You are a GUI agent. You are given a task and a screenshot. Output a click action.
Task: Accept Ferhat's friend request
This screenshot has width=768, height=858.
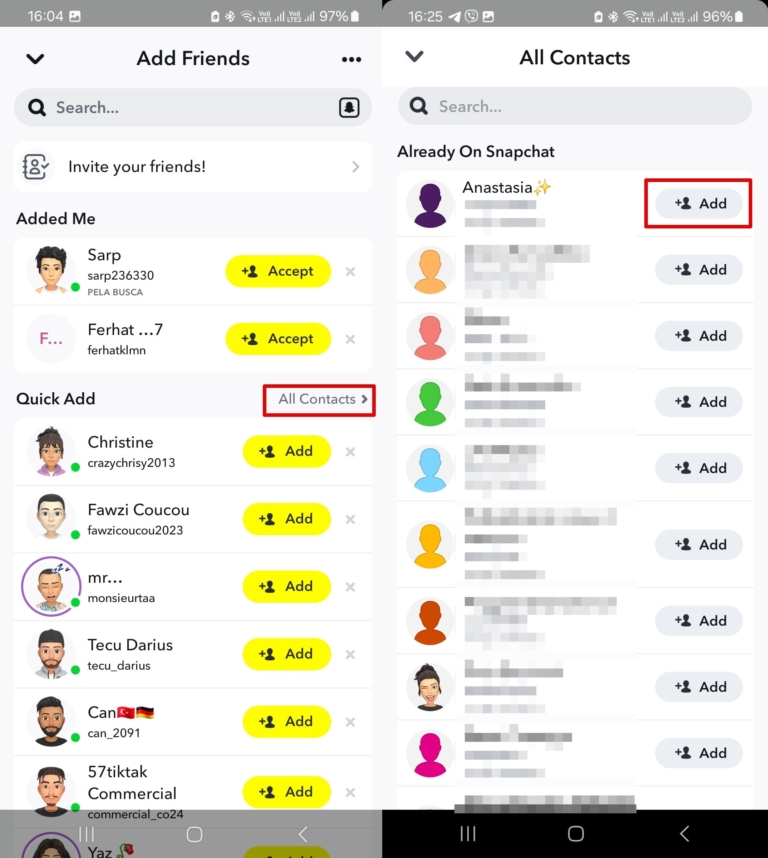tap(278, 338)
